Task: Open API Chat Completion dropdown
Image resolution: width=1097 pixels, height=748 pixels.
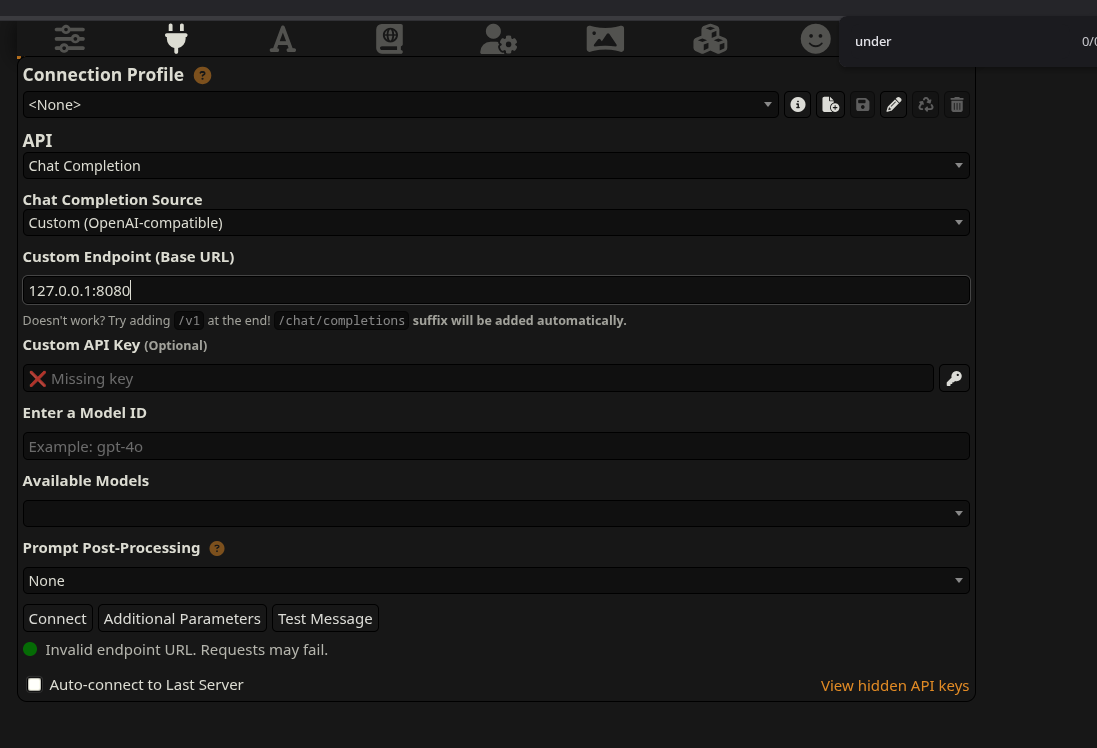Action: pyautogui.click(x=496, y=166)
